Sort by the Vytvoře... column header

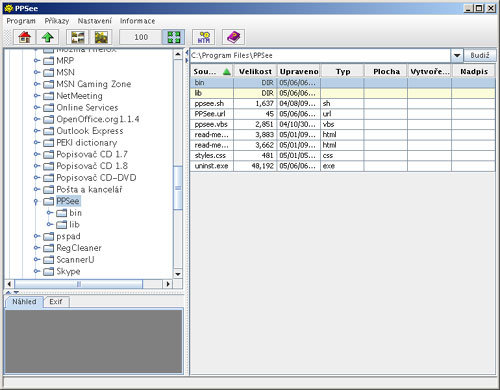[430, 71]
